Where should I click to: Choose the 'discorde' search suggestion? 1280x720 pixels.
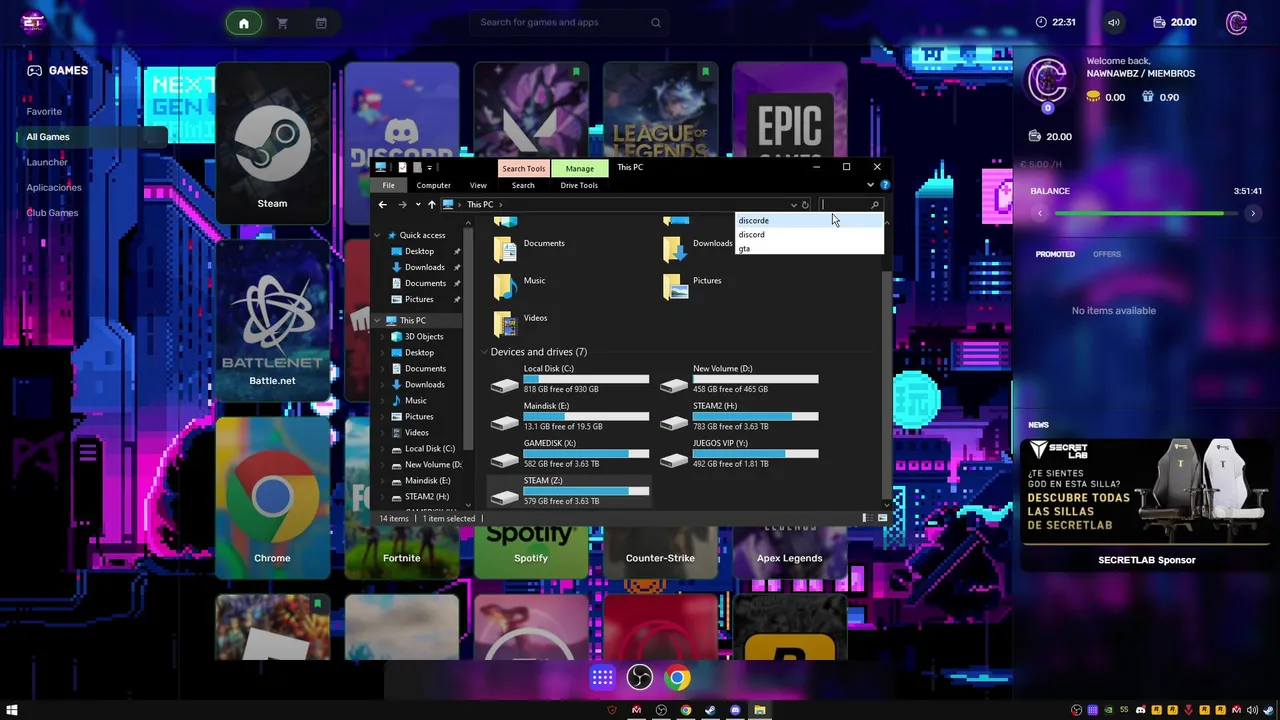pos(810,221)
